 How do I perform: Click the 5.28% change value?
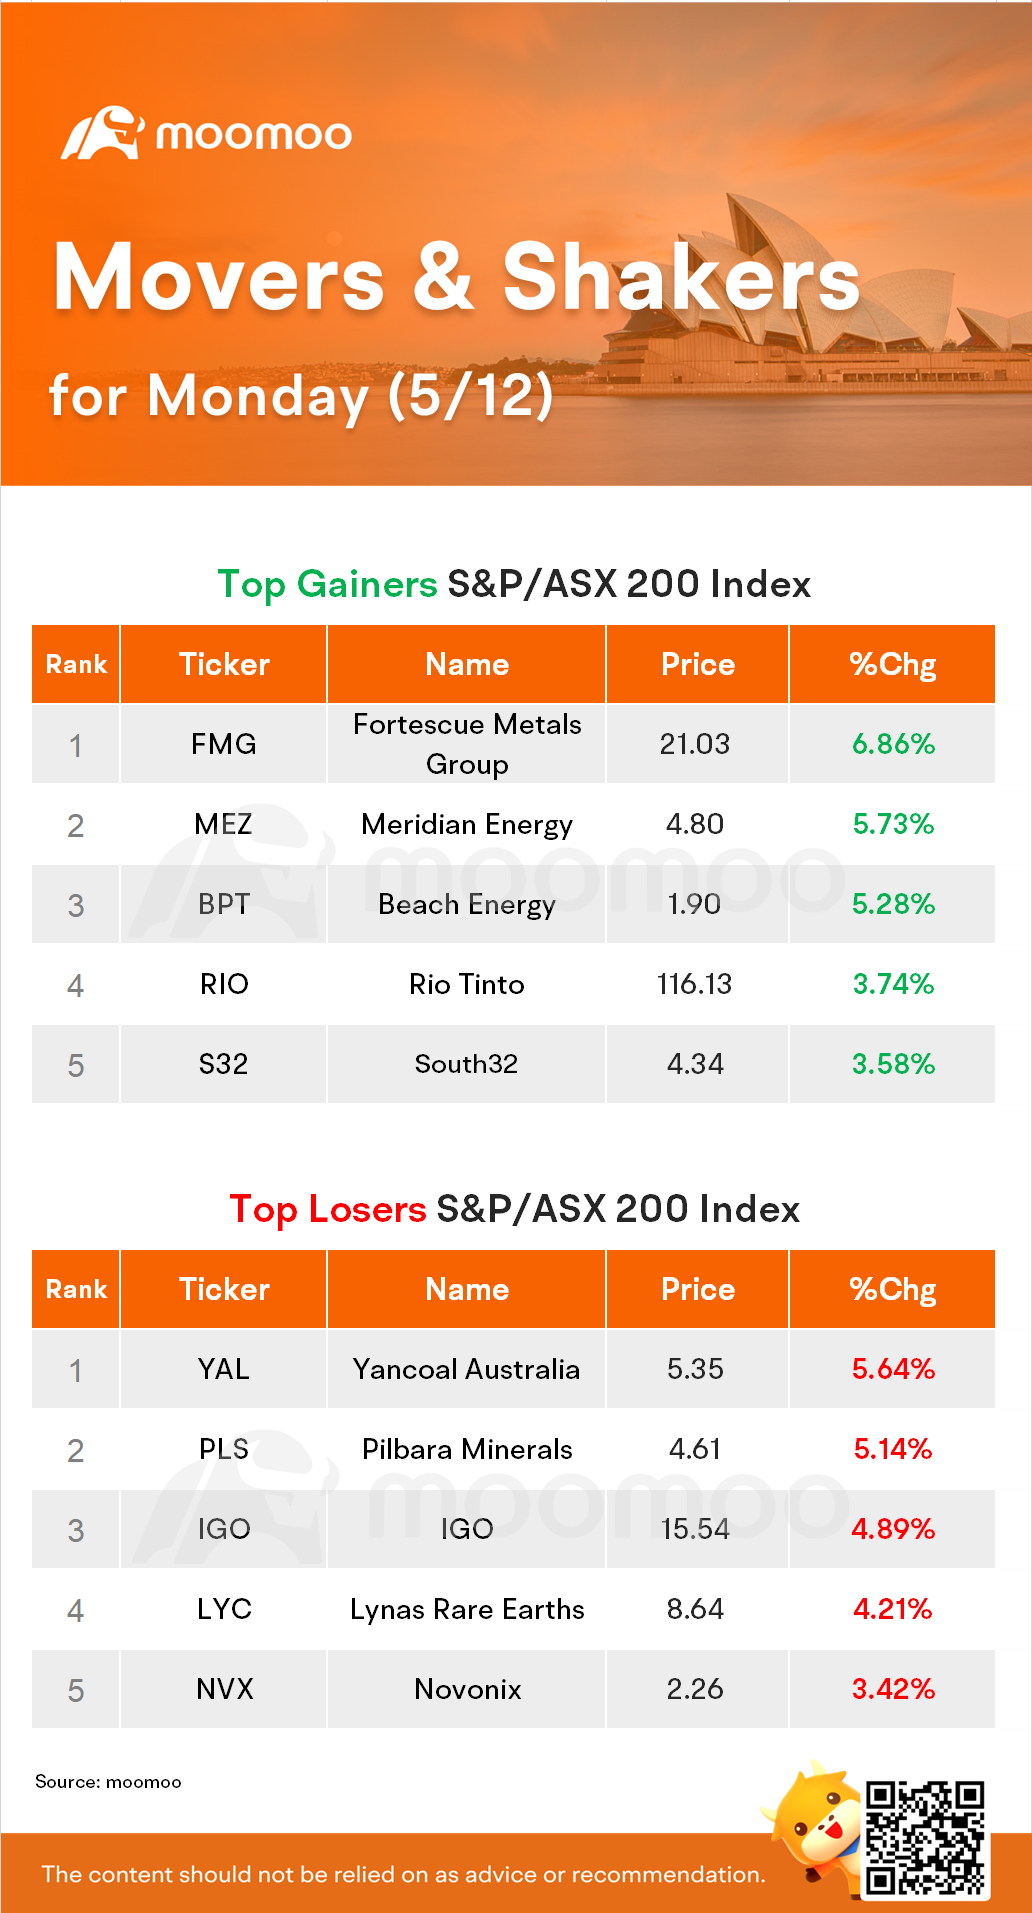(893, 904)
